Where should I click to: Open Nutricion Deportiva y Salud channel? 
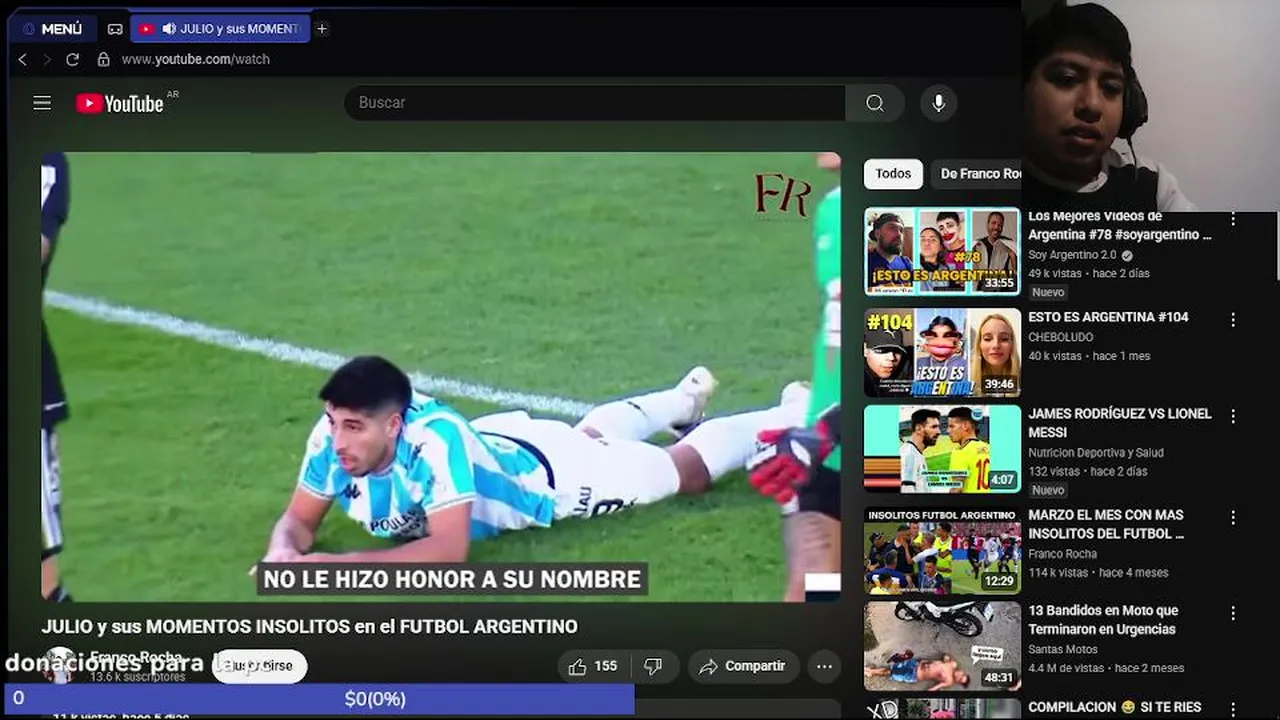[1096, 452]
